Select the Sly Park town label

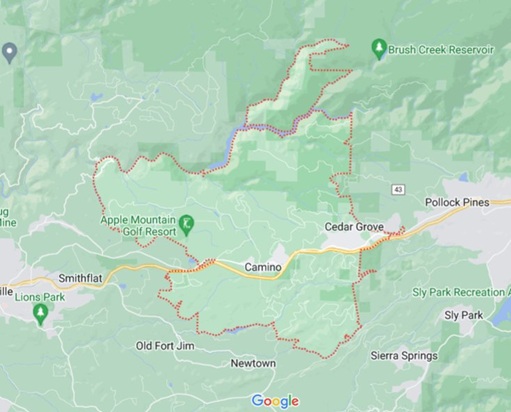[x=463, y=315]
